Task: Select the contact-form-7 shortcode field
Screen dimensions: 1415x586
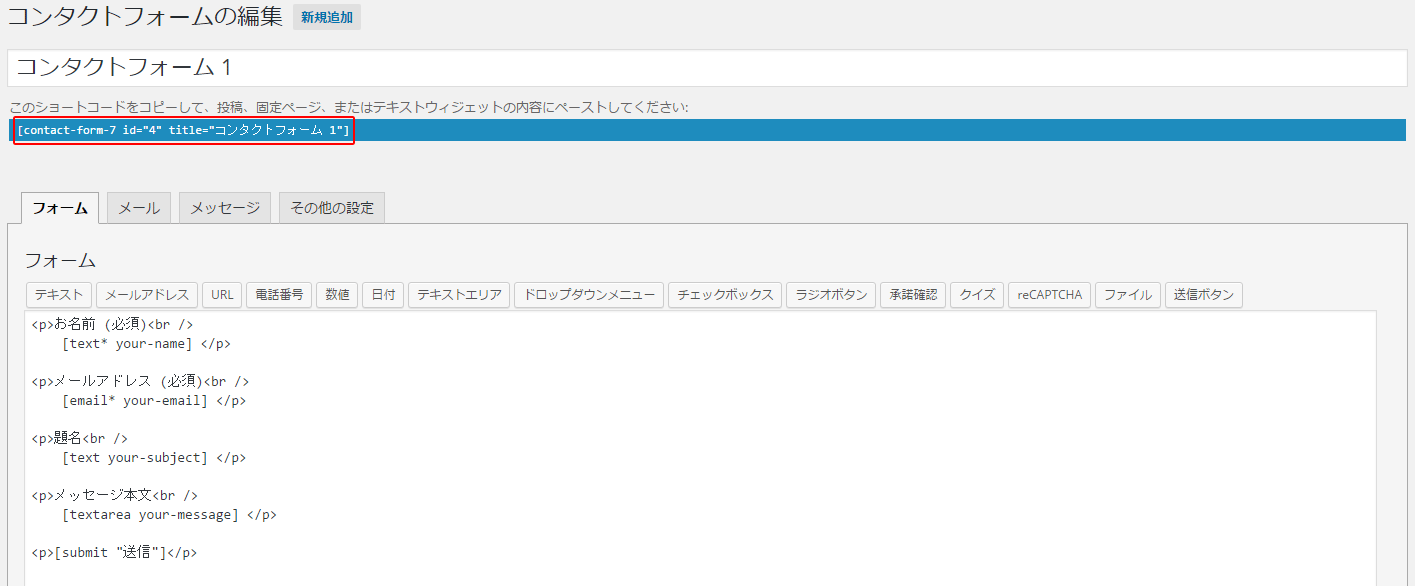Action: 707,130
